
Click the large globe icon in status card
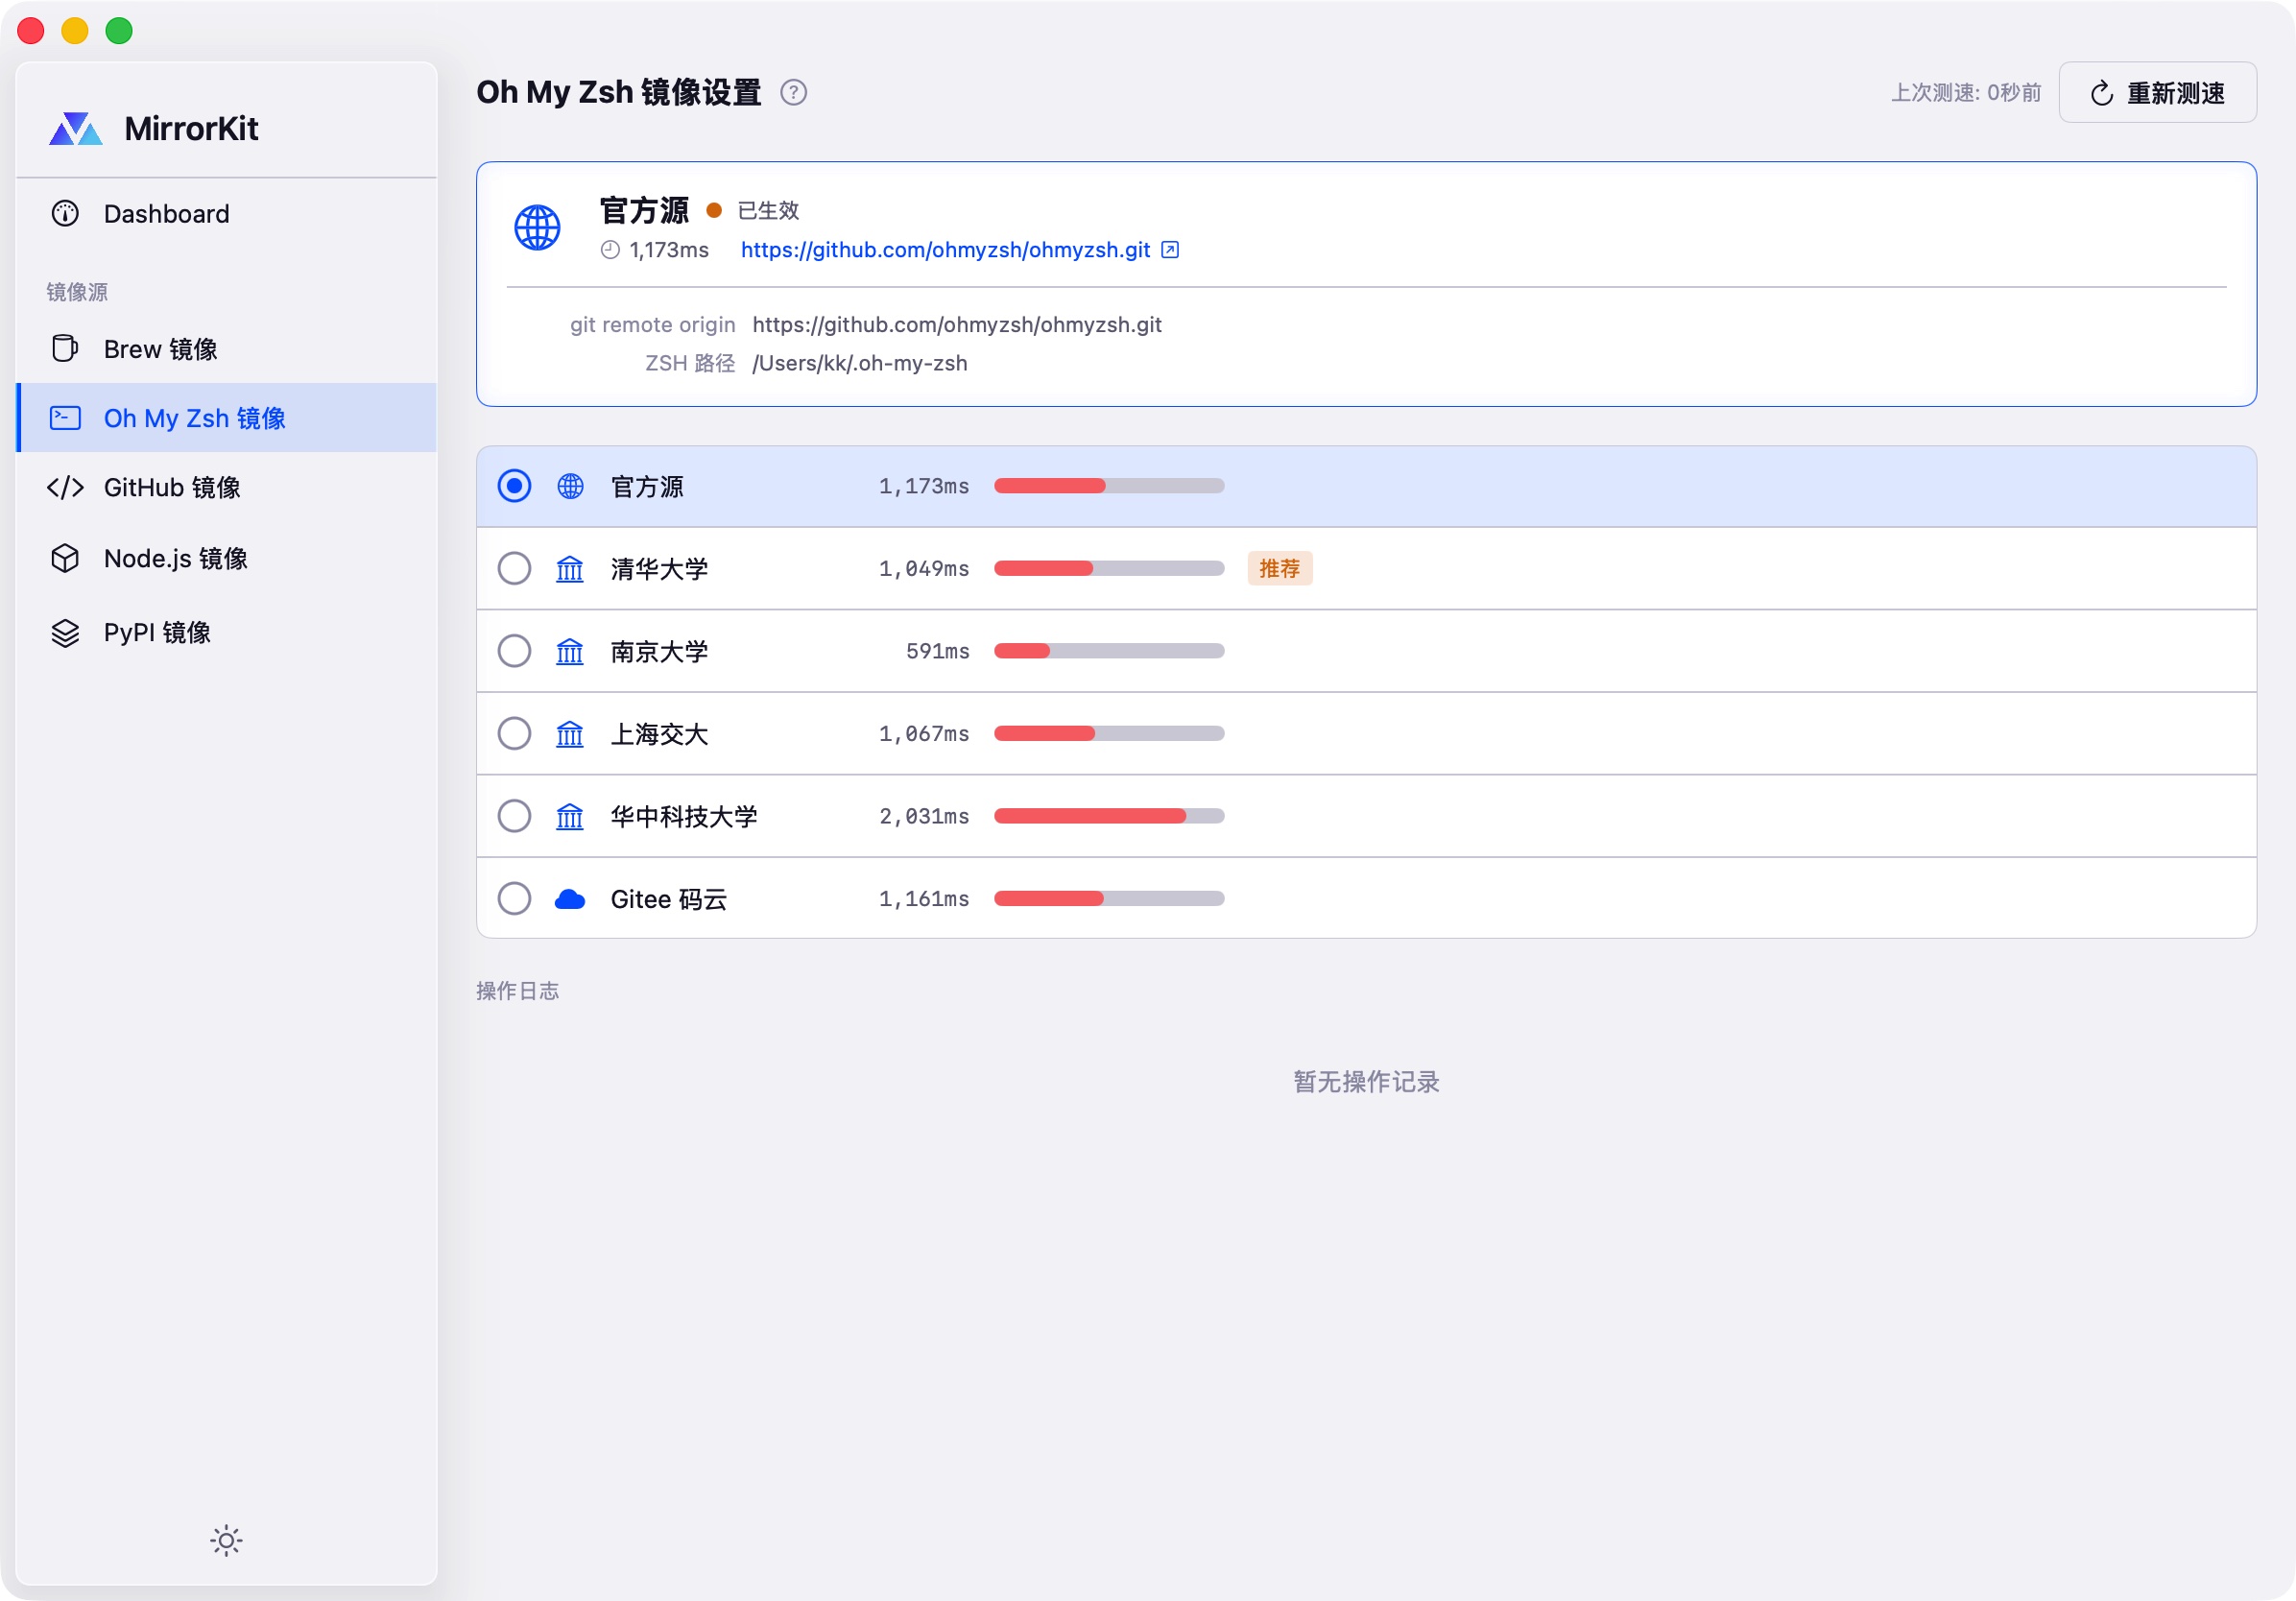point(538,228)
